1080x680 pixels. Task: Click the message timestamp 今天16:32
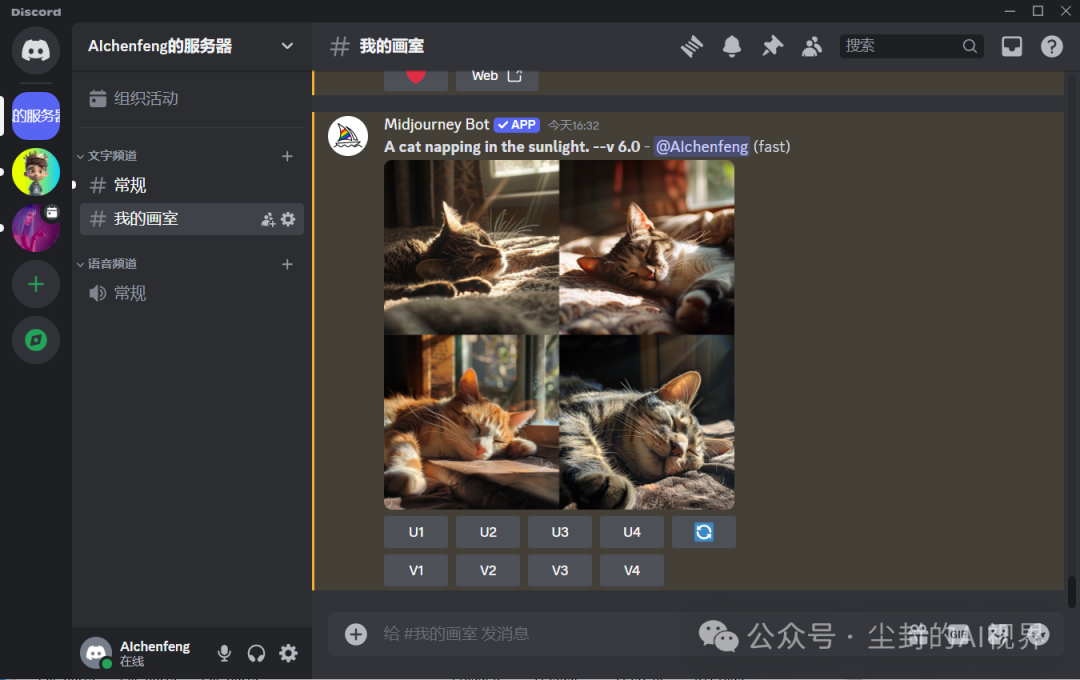tap(573, 125)
